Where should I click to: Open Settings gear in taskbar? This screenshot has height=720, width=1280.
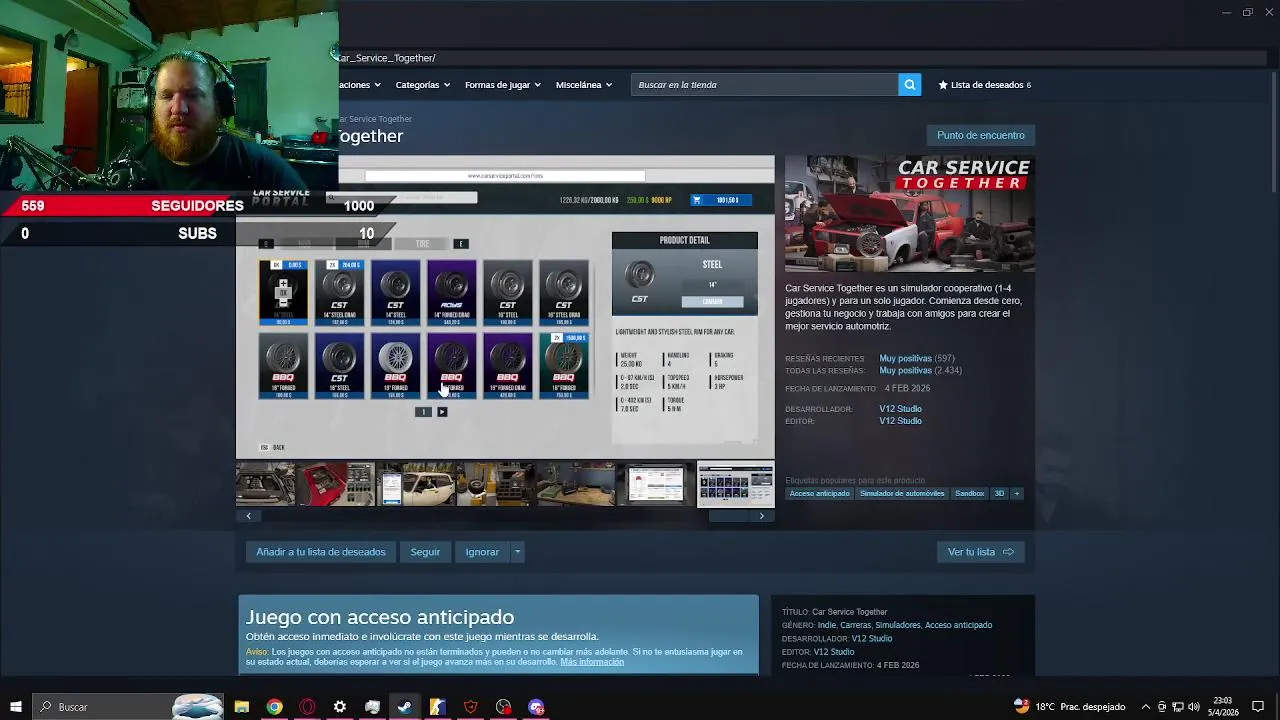click(x=340, y=707)
